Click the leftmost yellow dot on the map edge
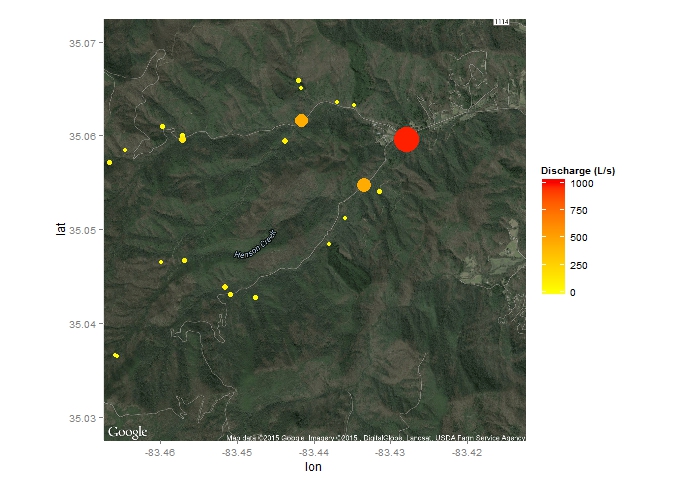 pos(109,162)
